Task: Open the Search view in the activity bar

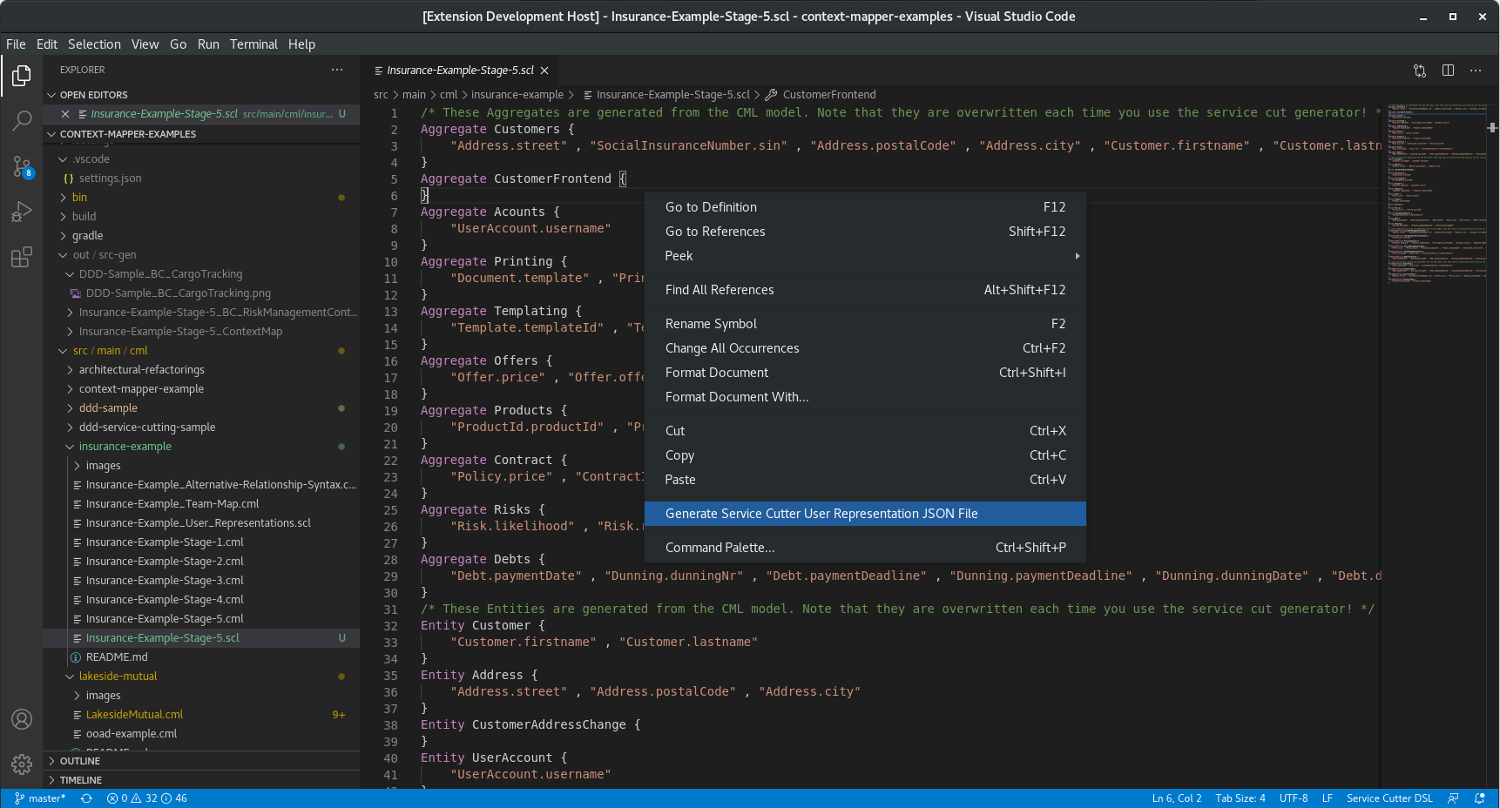Action: 21,121
